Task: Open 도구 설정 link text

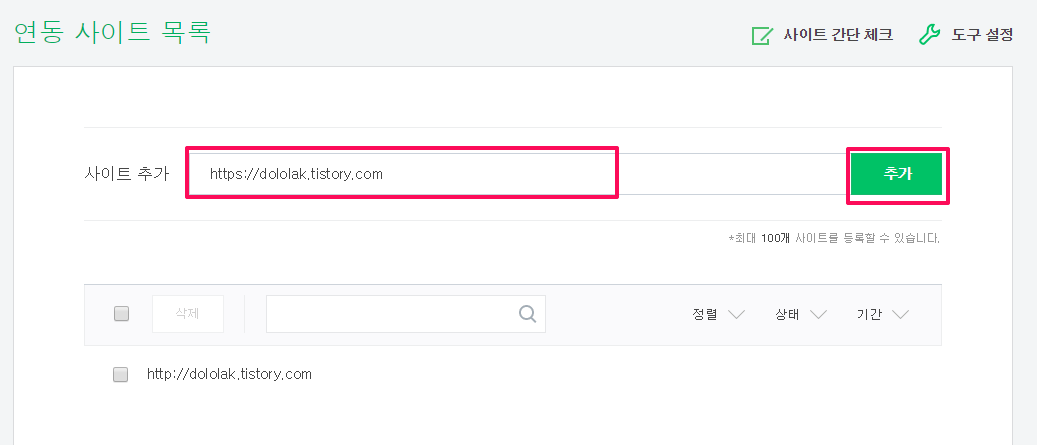Action: [982, 35]
